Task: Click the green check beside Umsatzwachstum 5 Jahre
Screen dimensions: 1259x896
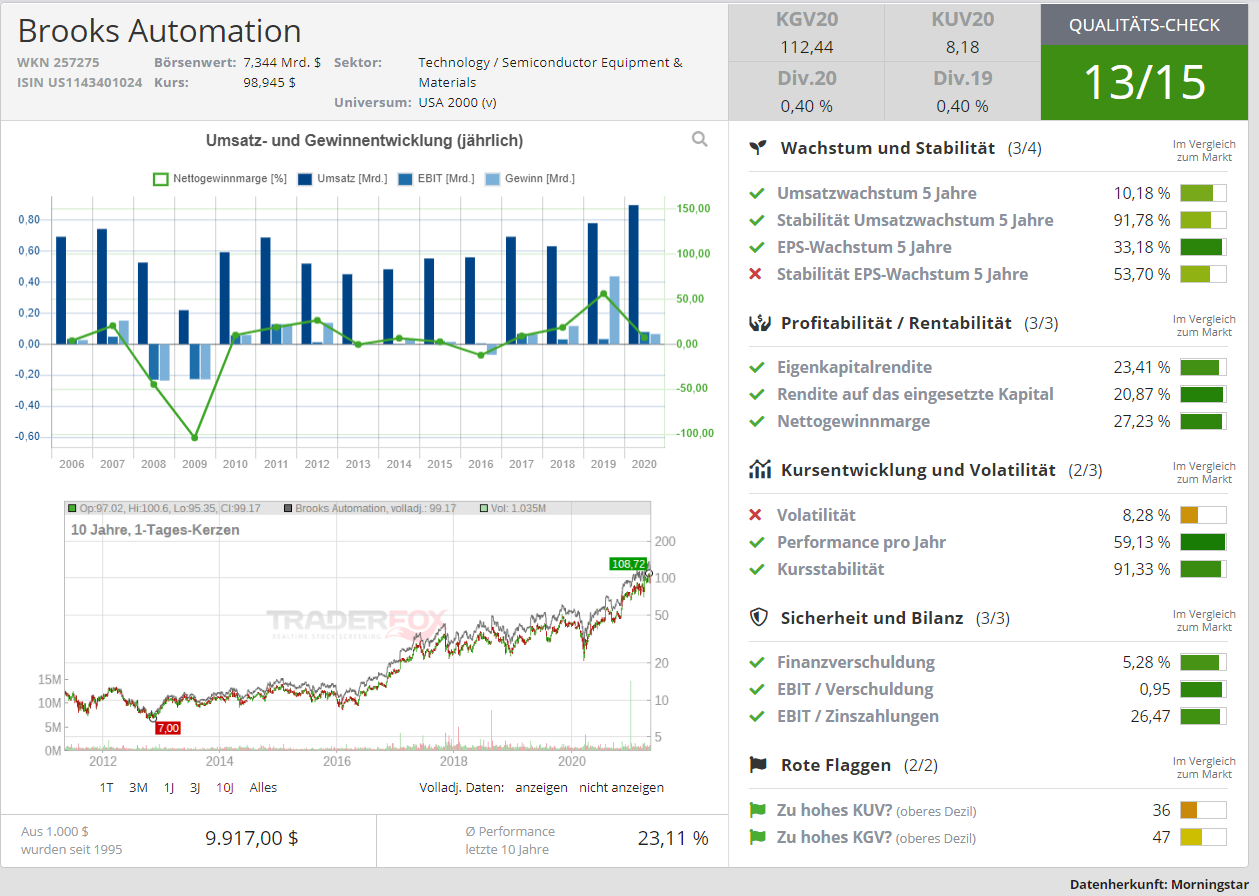Action: [757, 193]
